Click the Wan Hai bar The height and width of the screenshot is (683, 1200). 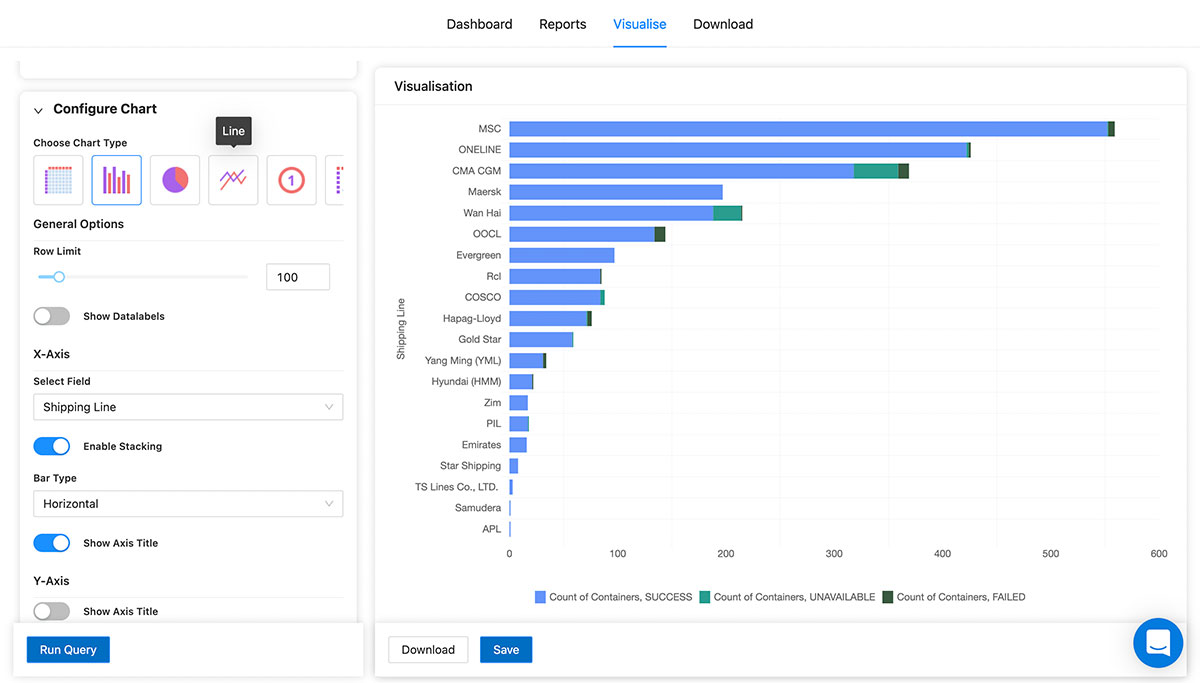(626, 213)
